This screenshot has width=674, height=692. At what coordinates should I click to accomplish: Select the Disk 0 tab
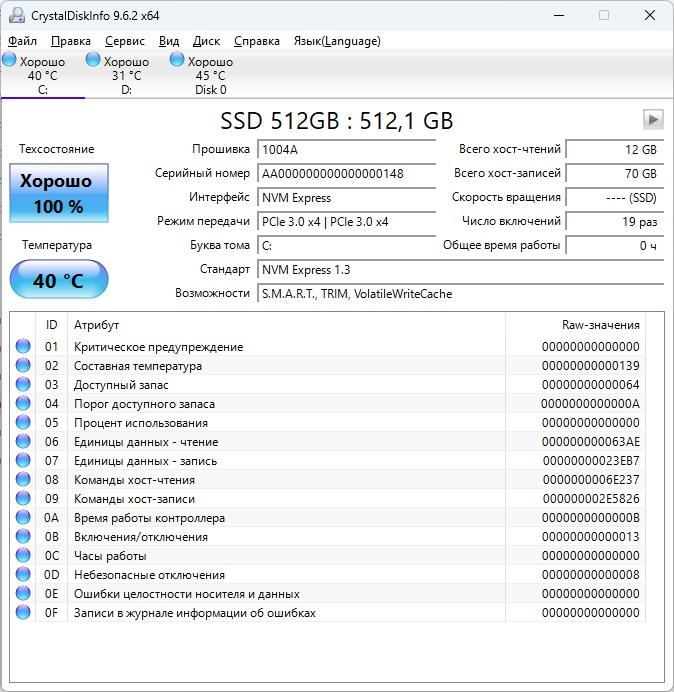coord(211,75)
